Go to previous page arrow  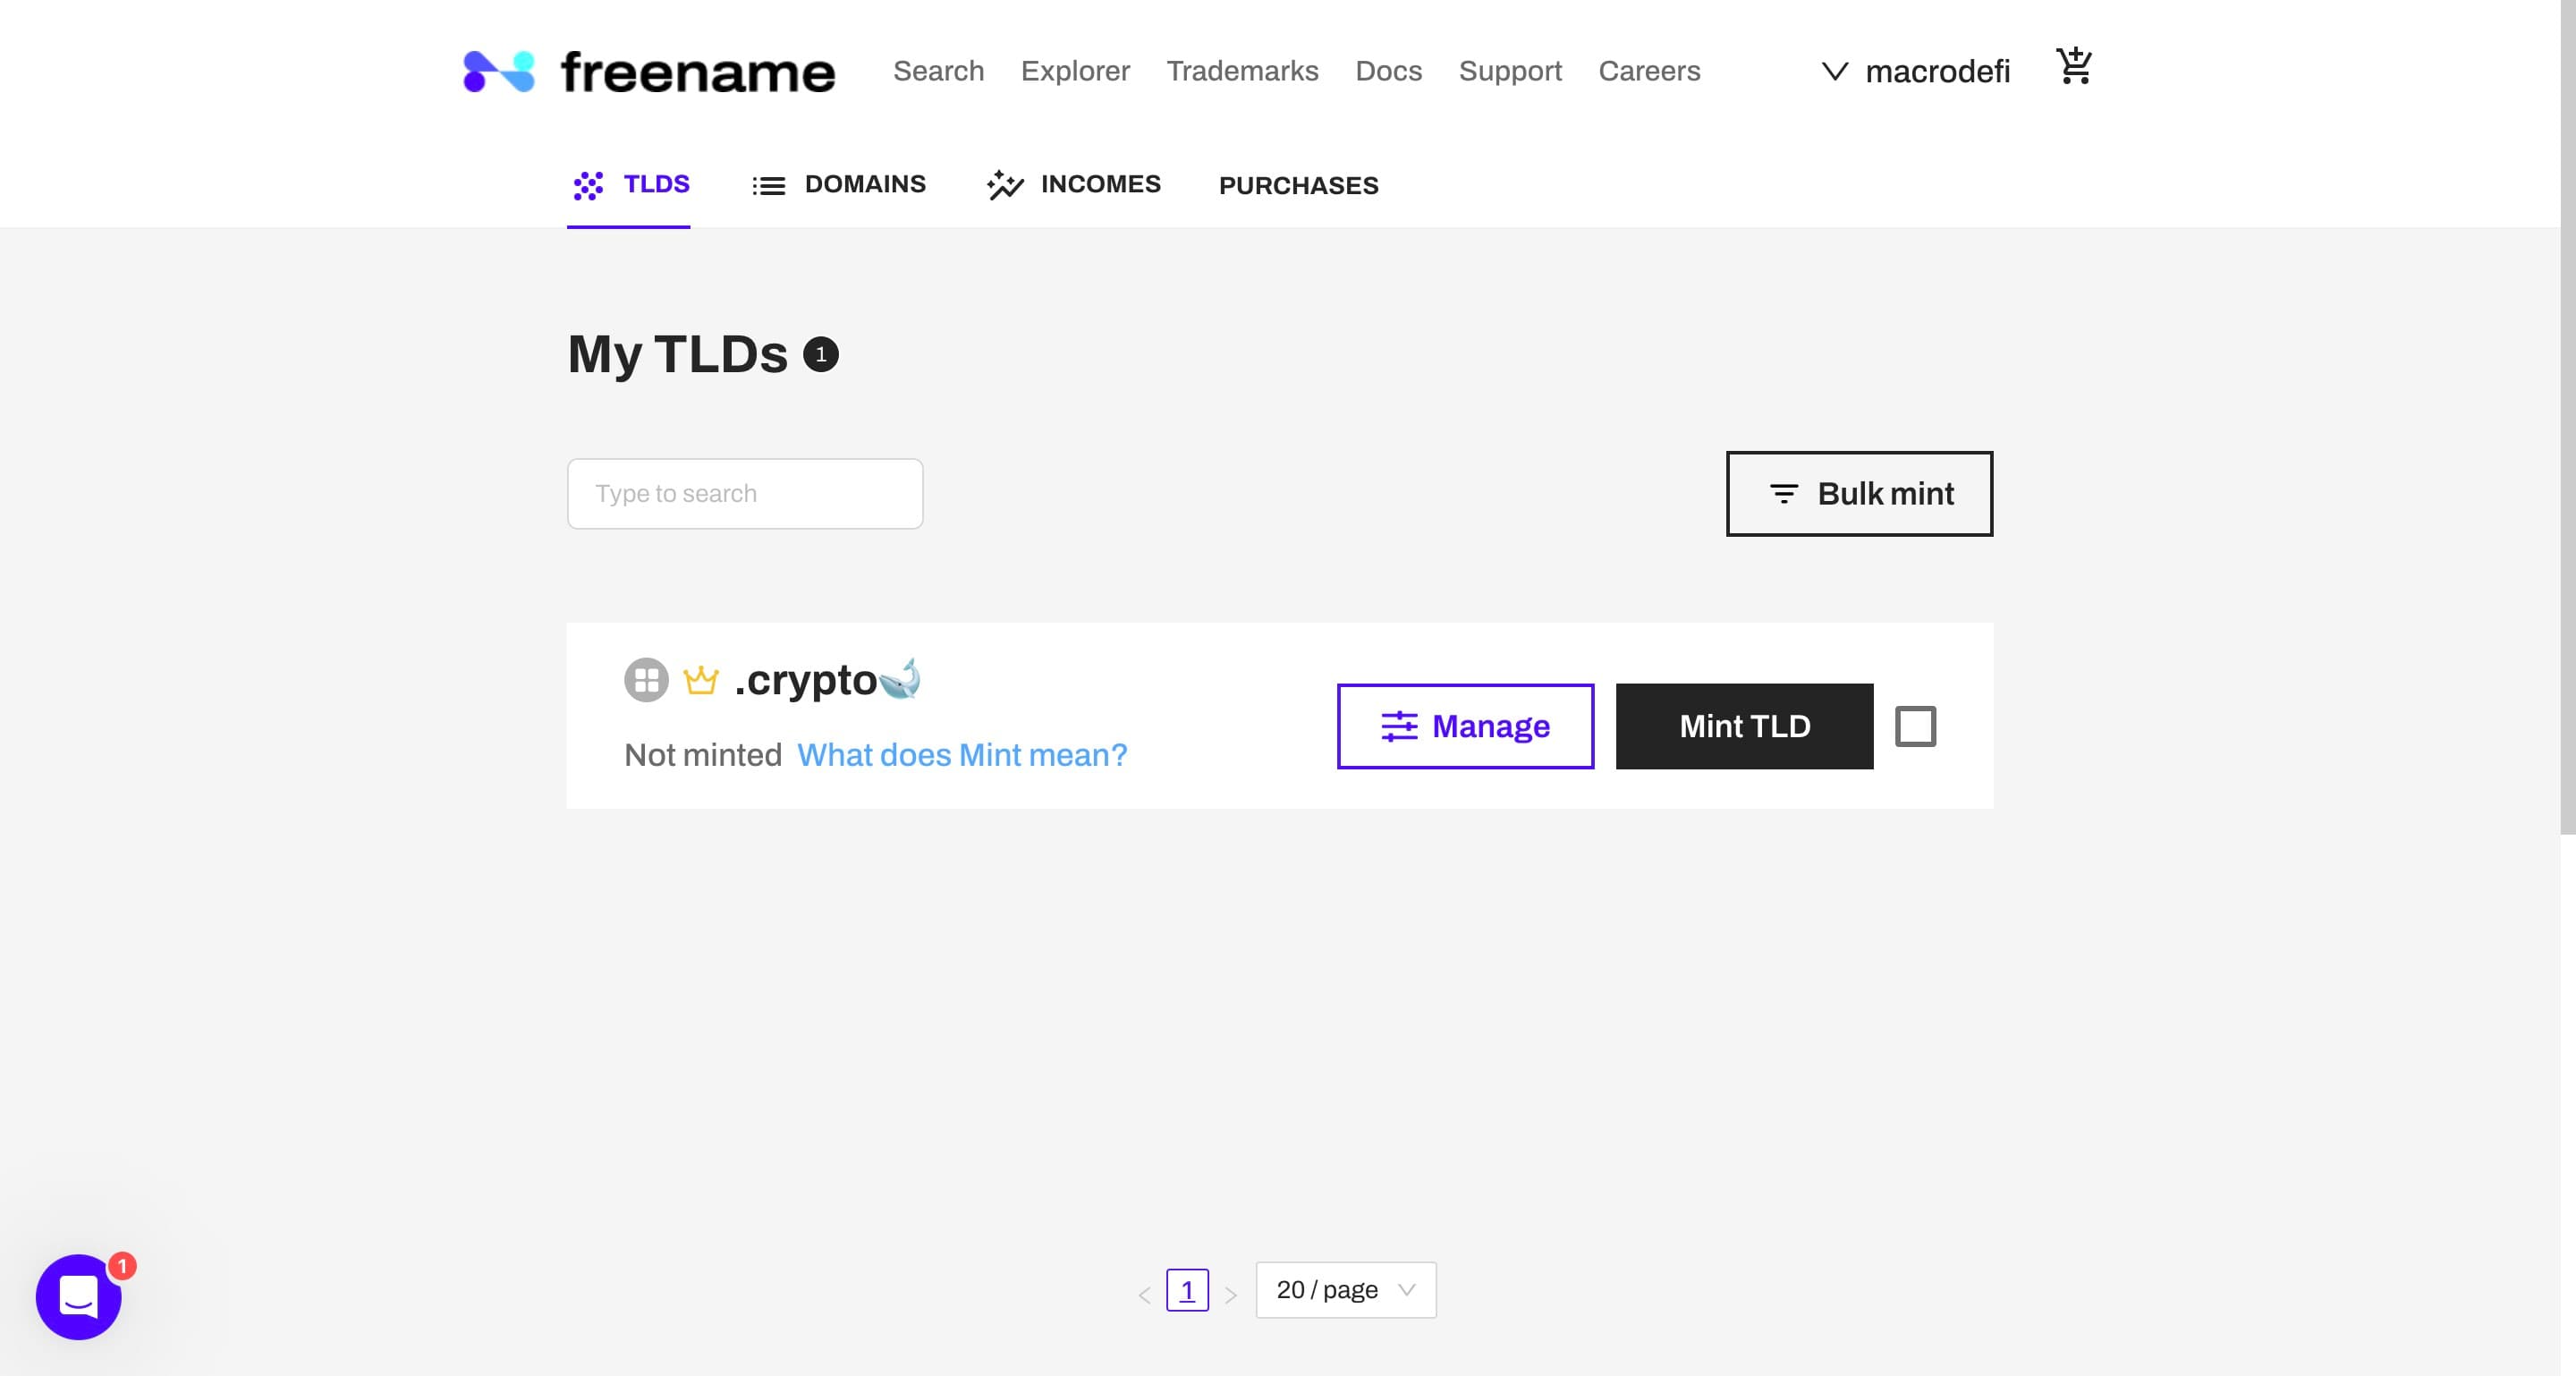tap(1144, 1295)
